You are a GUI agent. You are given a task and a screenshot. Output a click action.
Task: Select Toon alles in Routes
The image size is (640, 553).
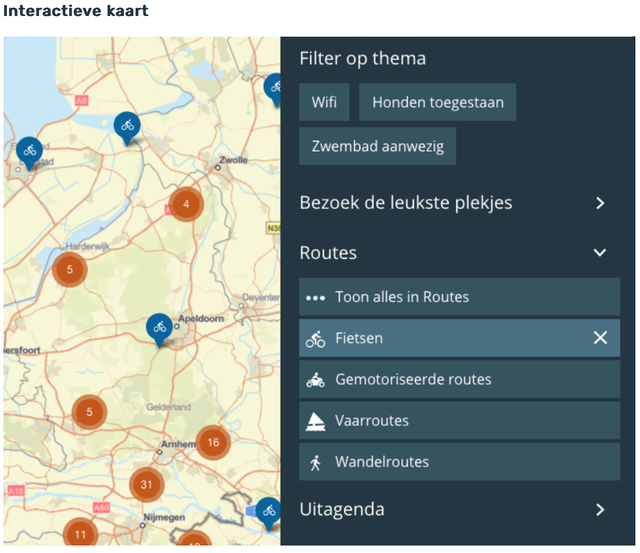coord(402,297)
